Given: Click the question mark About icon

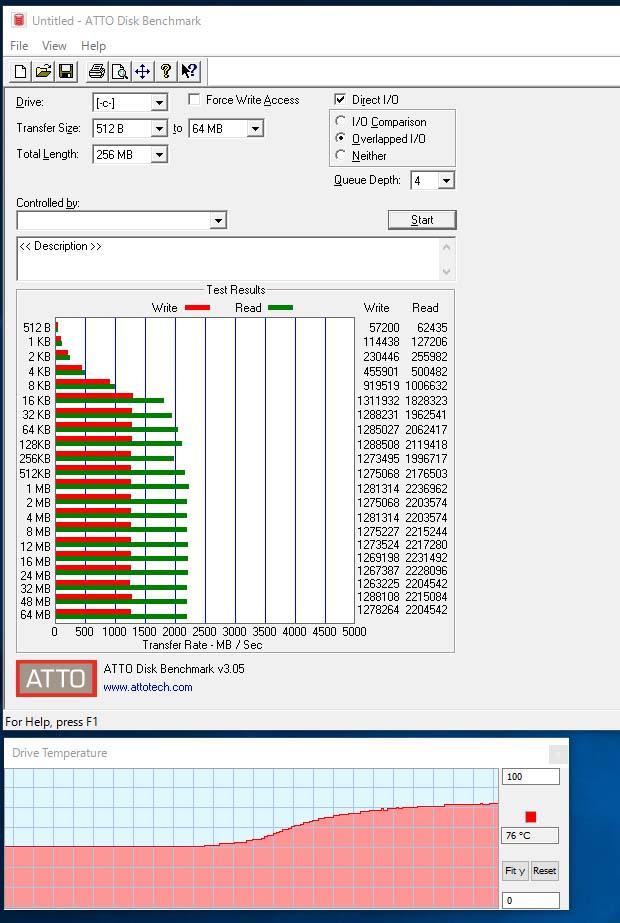Looking at the screenshot, I should [x=165, y=72].
